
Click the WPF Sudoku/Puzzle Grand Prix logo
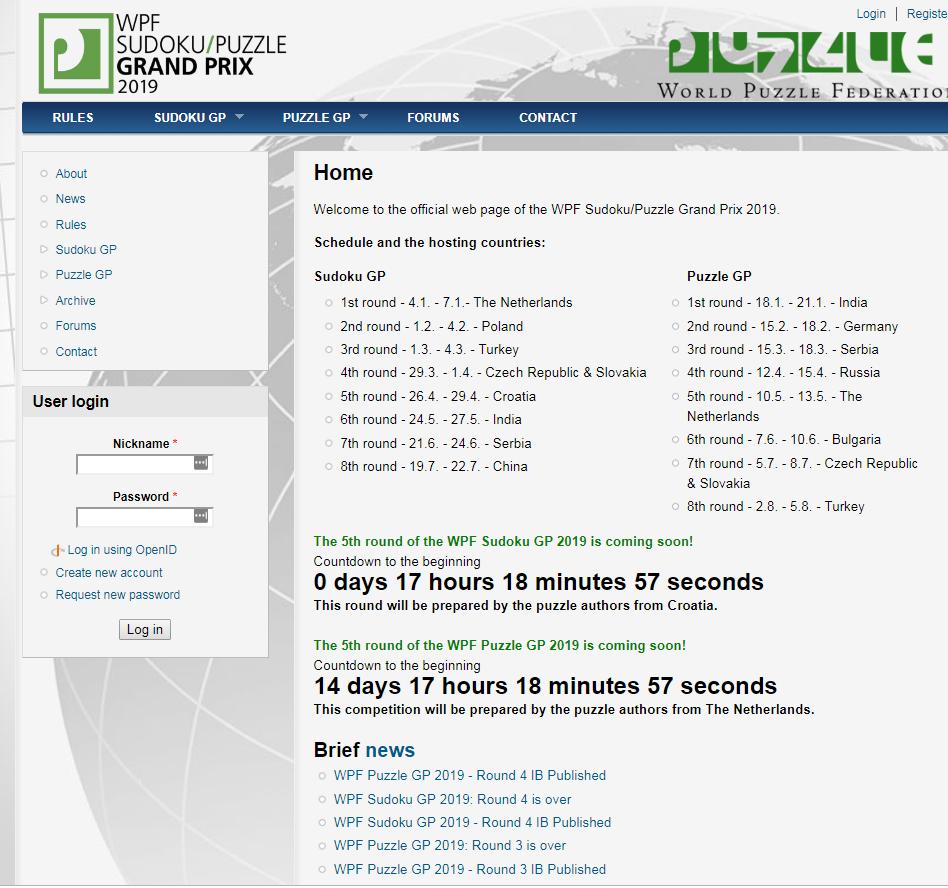tap(162, 54)
